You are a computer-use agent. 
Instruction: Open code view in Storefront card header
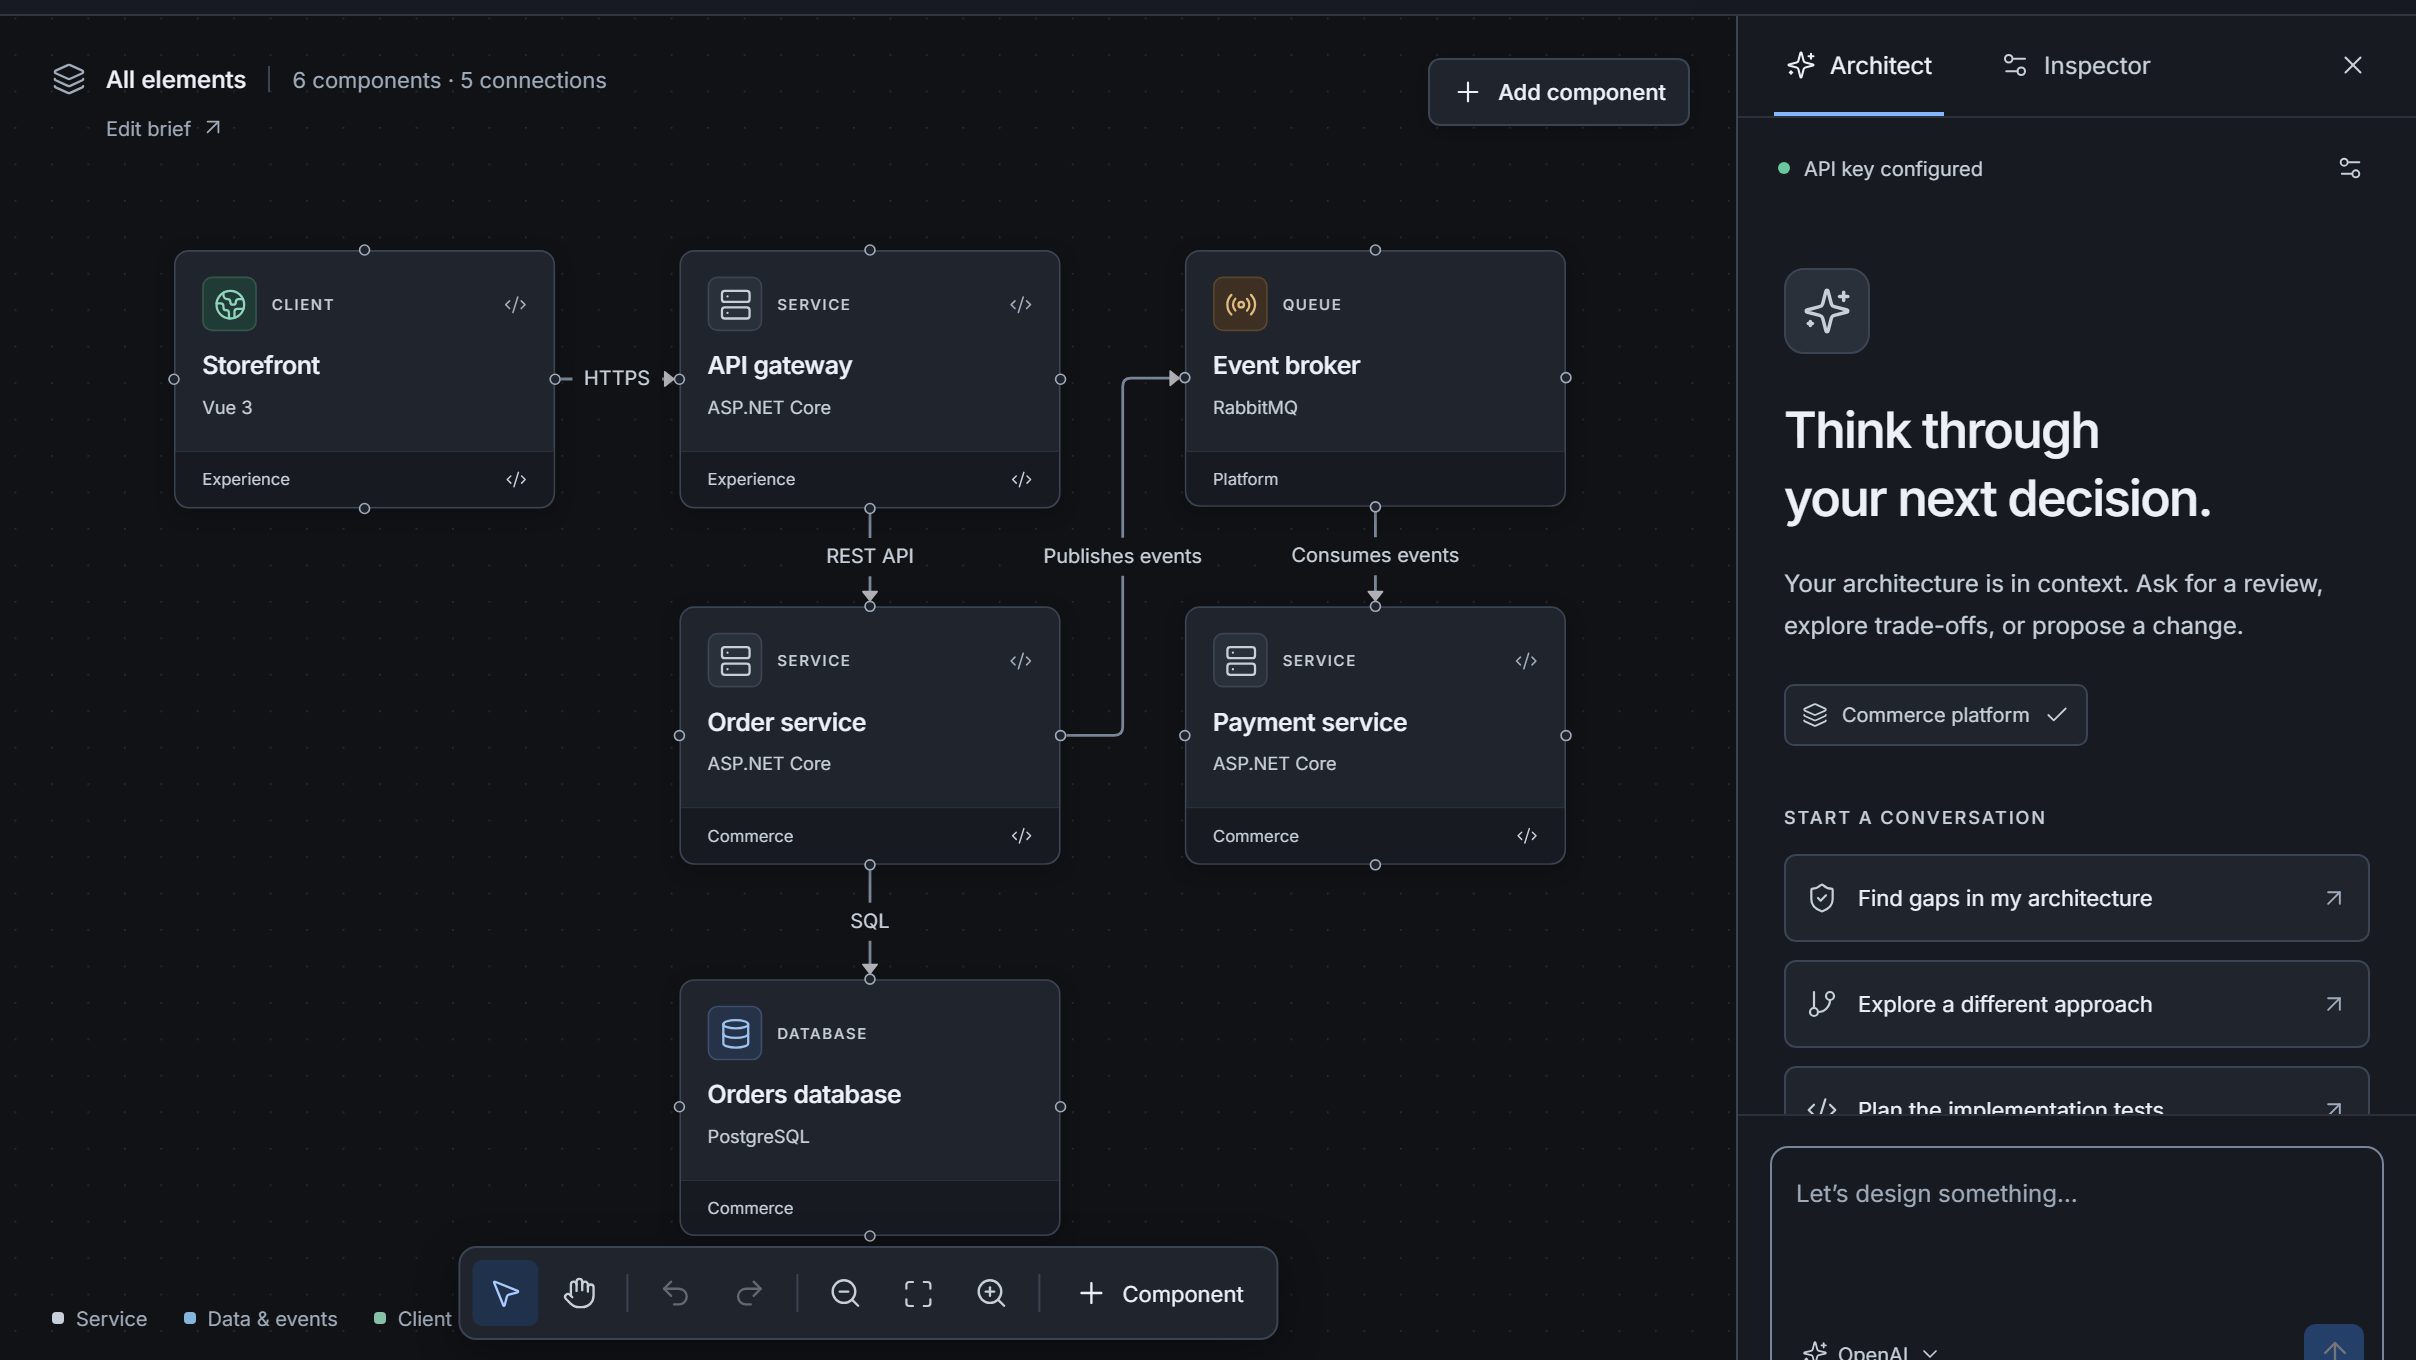click(x=515, y=304)
